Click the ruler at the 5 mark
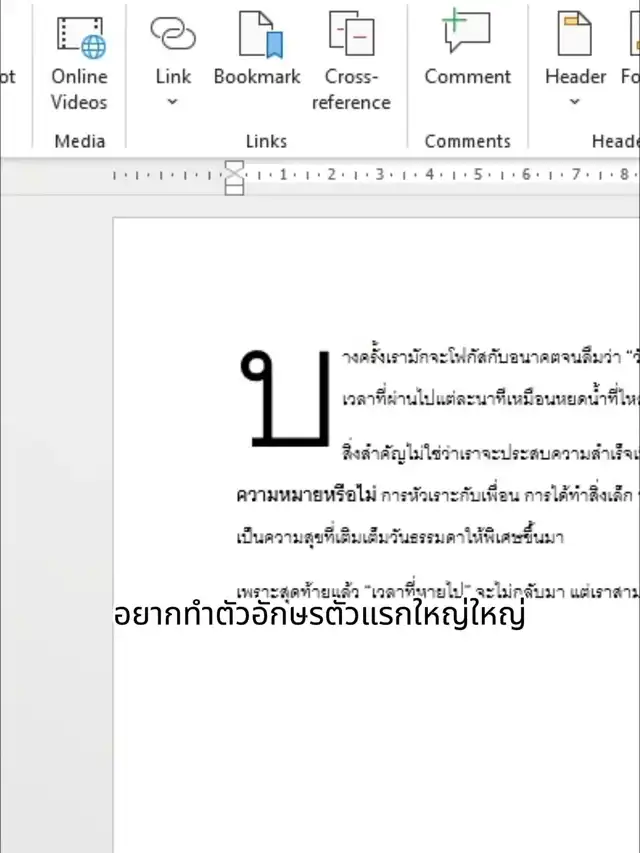This screenshot has height=853, width=640. tap(477, 175)
